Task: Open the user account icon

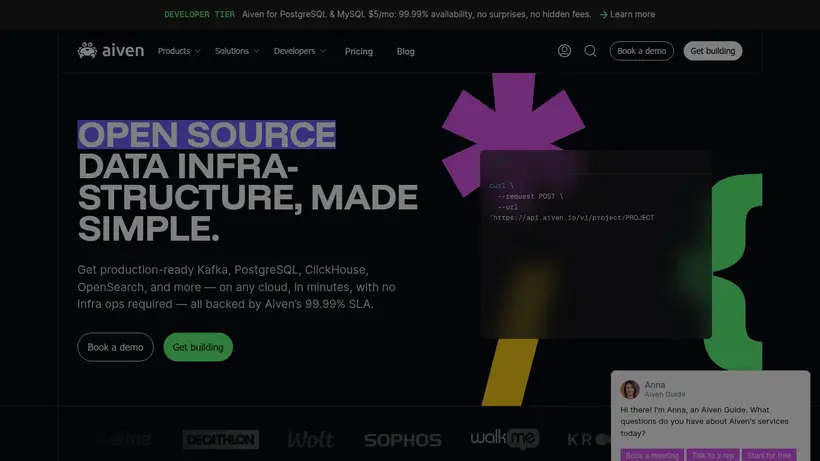Action: 564,51
